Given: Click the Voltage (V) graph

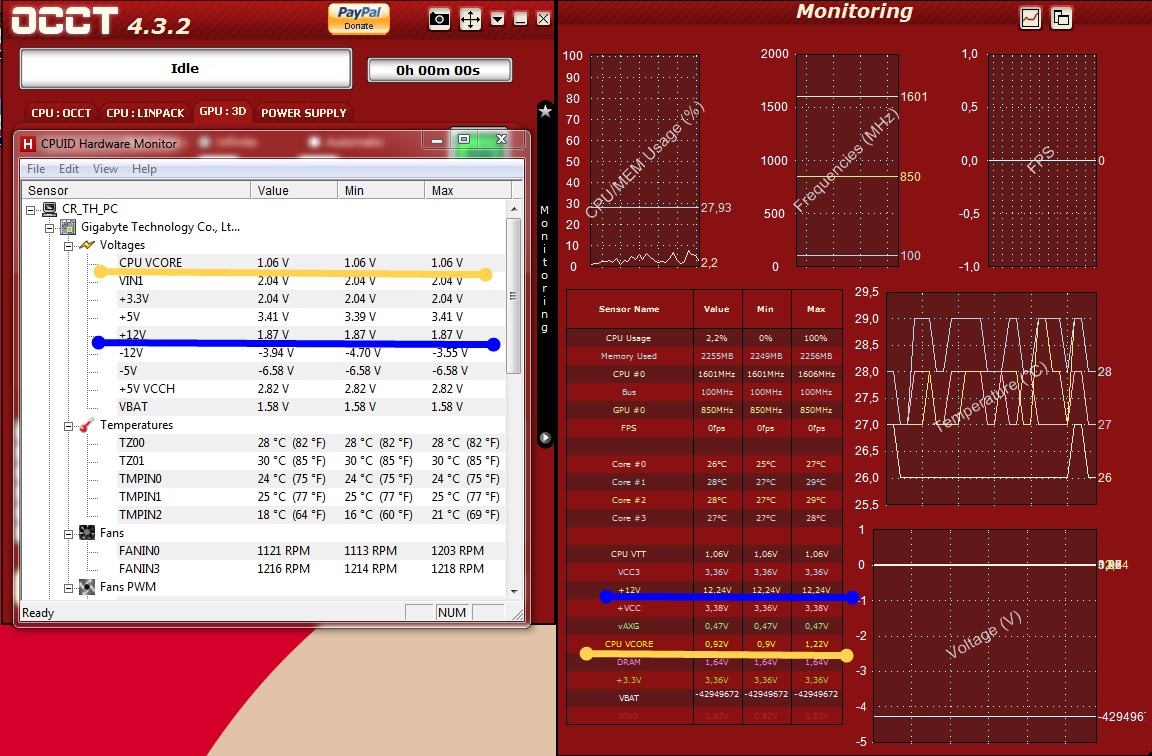Looking at the screenshot, I should click(984, 636).
